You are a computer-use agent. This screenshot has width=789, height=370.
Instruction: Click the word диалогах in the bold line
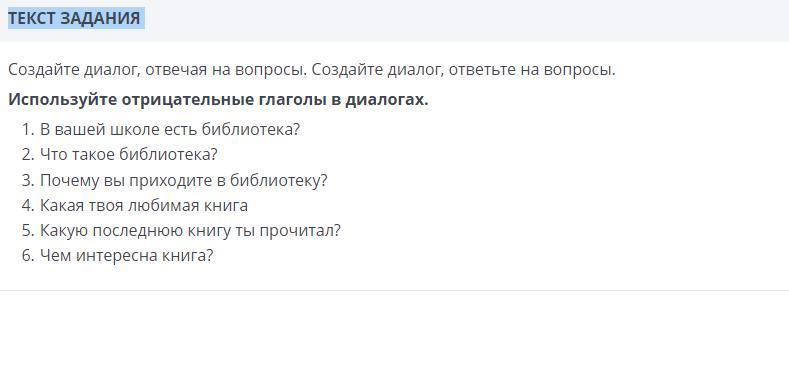(x=386, y=100)
